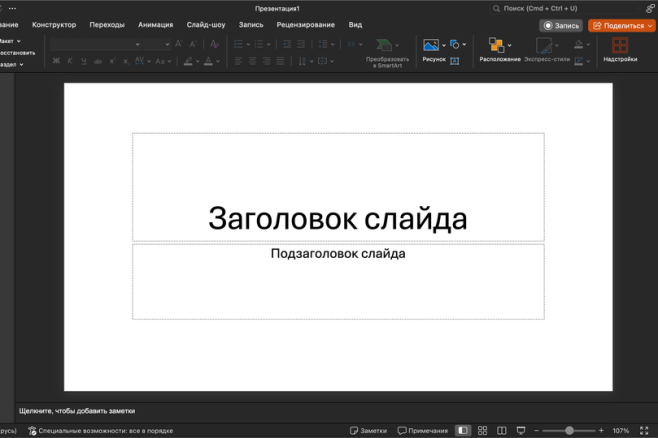Switch to the Вид tab
This screenshot has height=438, width=658.
(x=355, y=25)
